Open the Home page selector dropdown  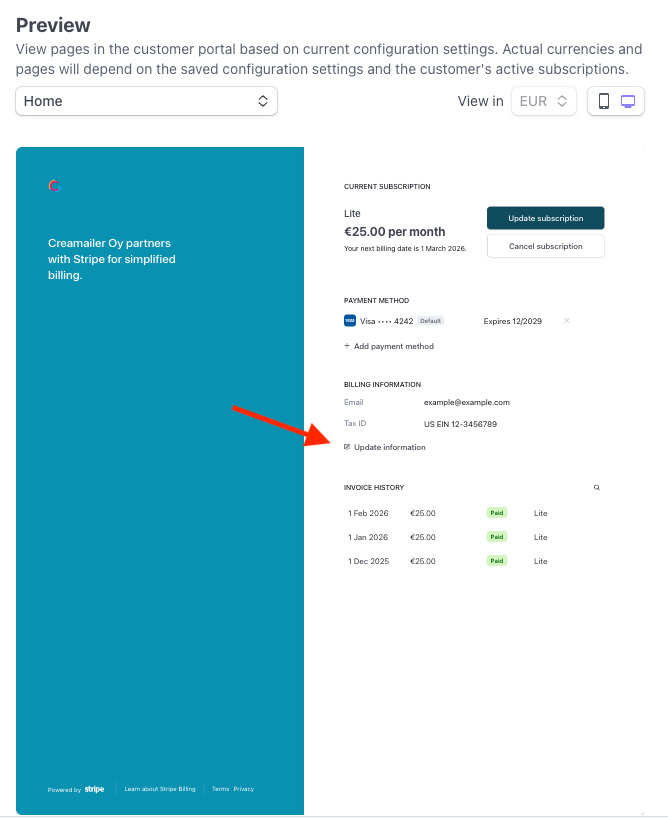(147, 101)
